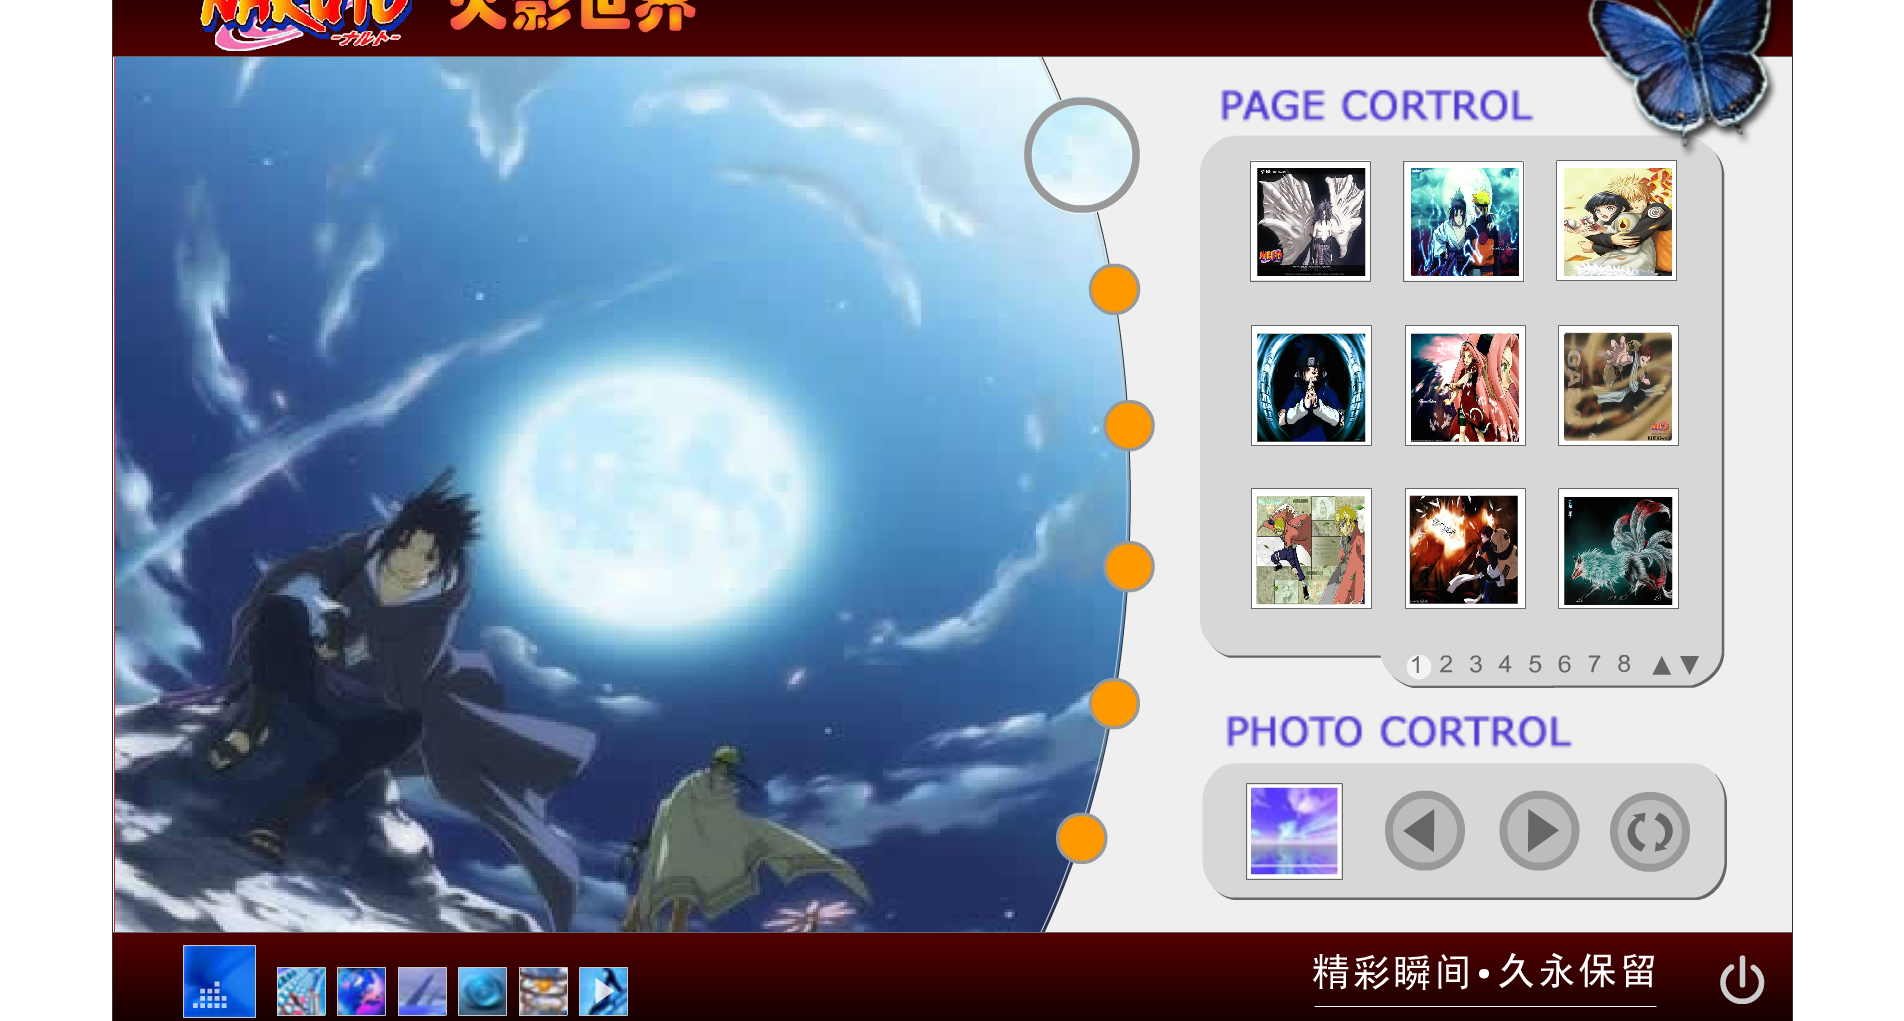1904x1021 pixels.
Task: Go to page 4
Action: (1505, 664)
